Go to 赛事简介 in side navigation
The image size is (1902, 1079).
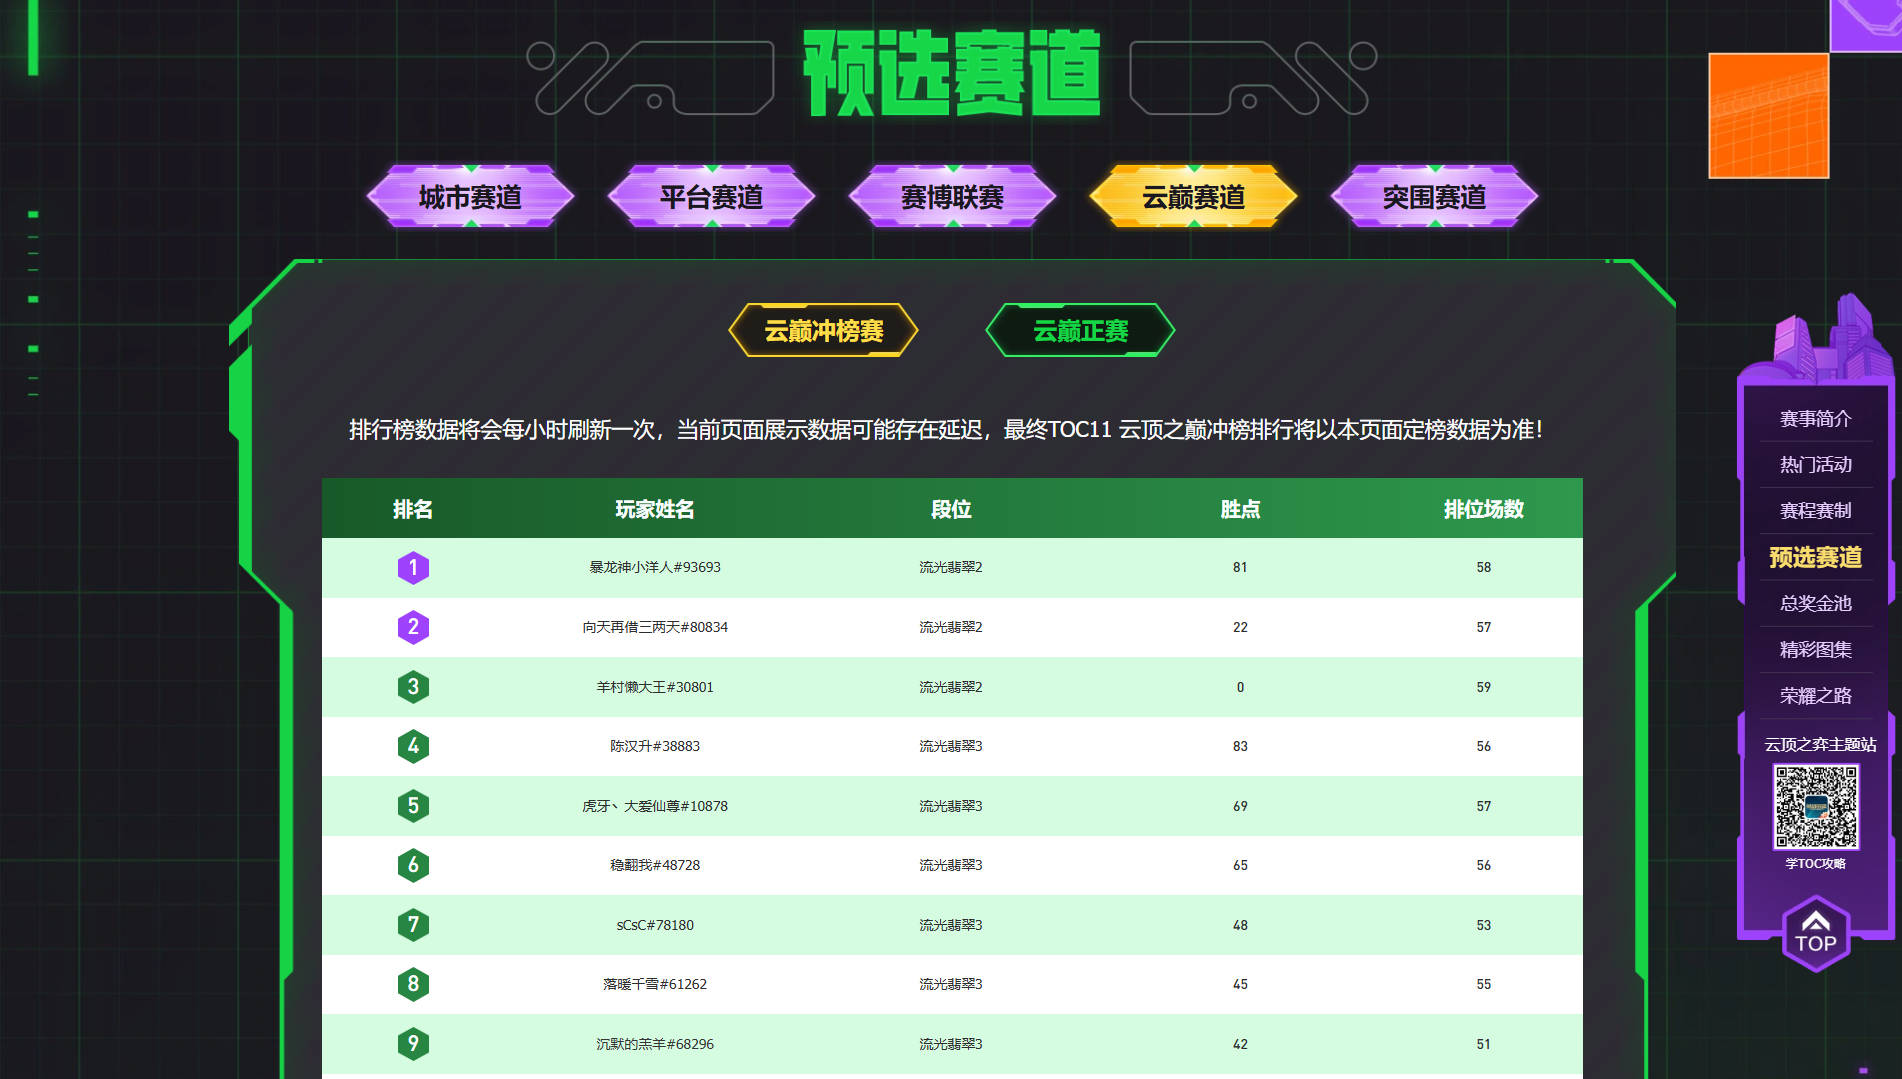[1815, 419]
